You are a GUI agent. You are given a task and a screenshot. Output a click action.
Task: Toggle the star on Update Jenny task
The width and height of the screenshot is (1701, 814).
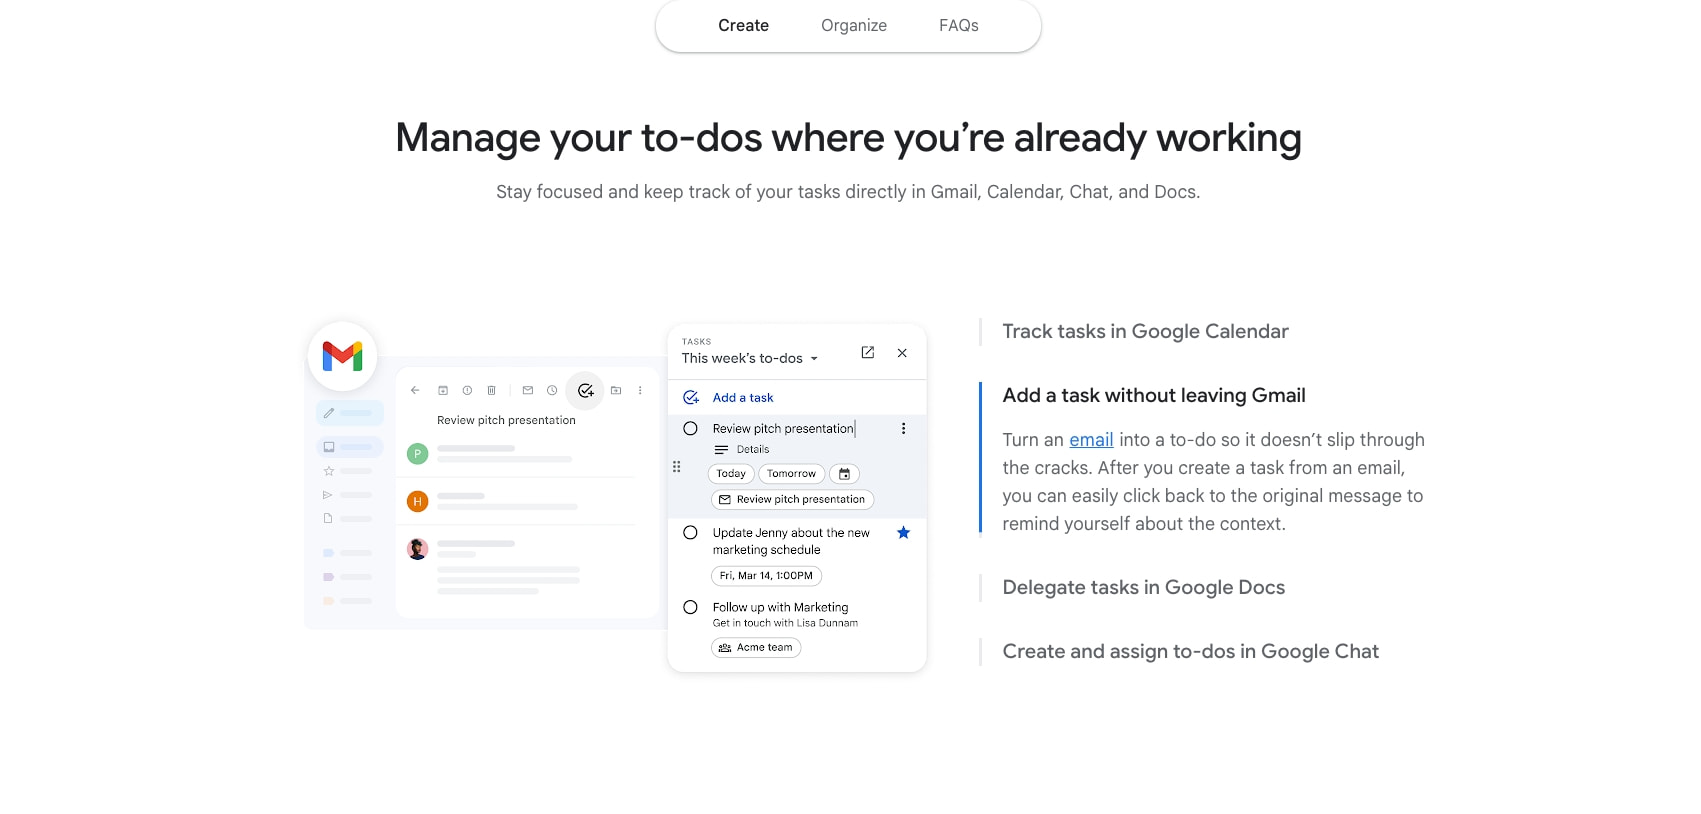[x=903, y=533]
